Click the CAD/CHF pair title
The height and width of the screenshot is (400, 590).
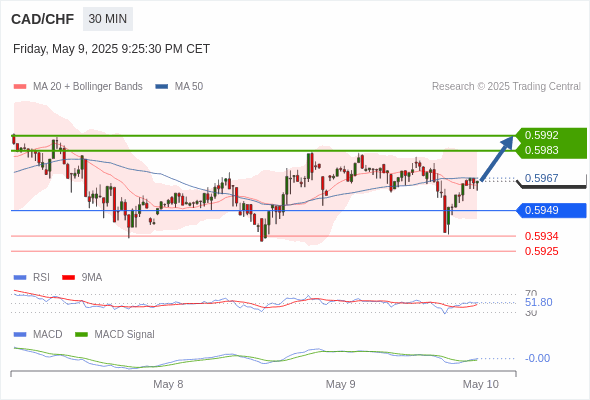click(x=43, y=19)
